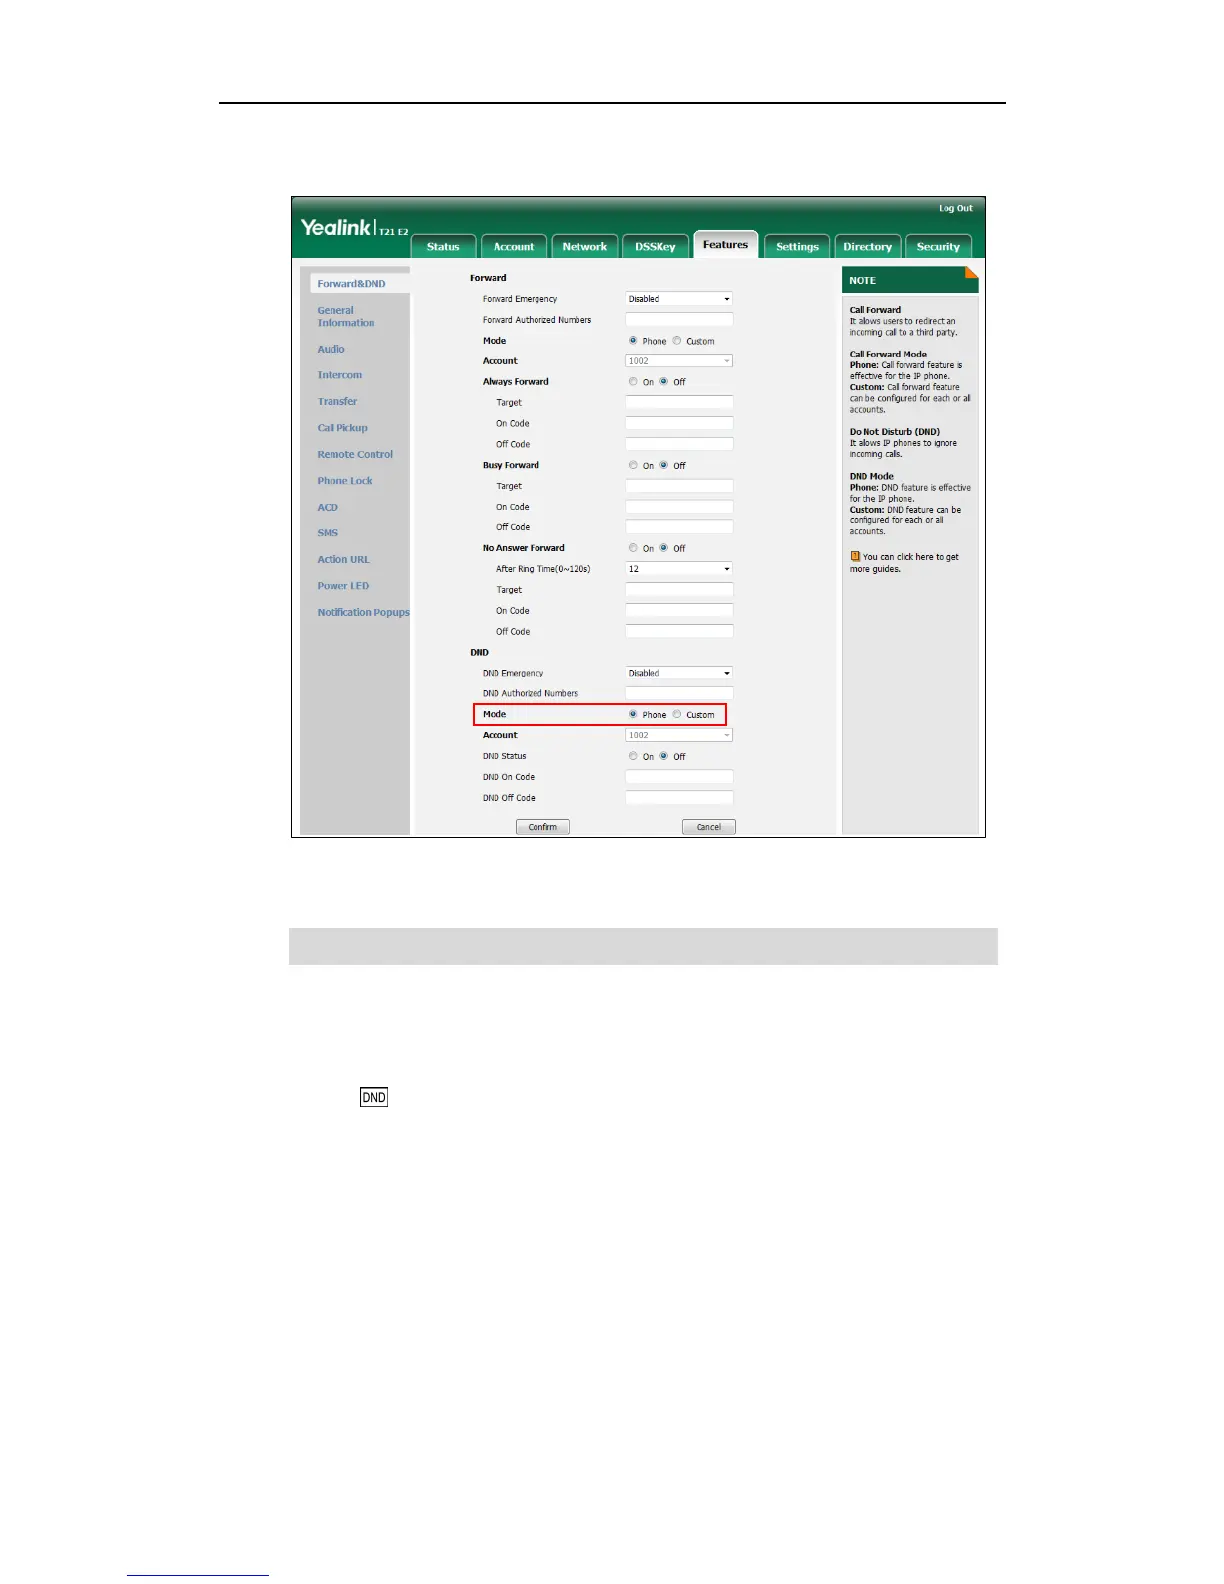This screenshot has height=1584, width=1224.
Task: Open the DSSKey tab
Action: point(655,246)
